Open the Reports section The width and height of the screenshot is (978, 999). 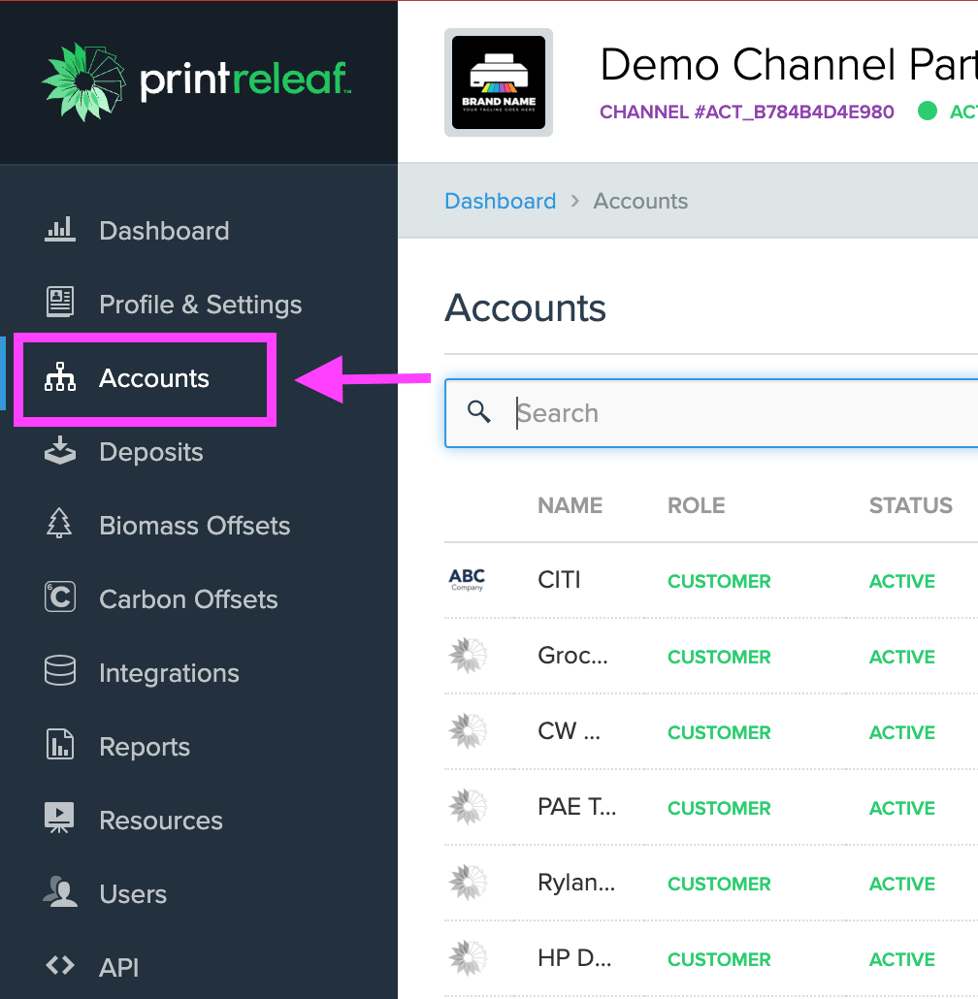[145, 747]
